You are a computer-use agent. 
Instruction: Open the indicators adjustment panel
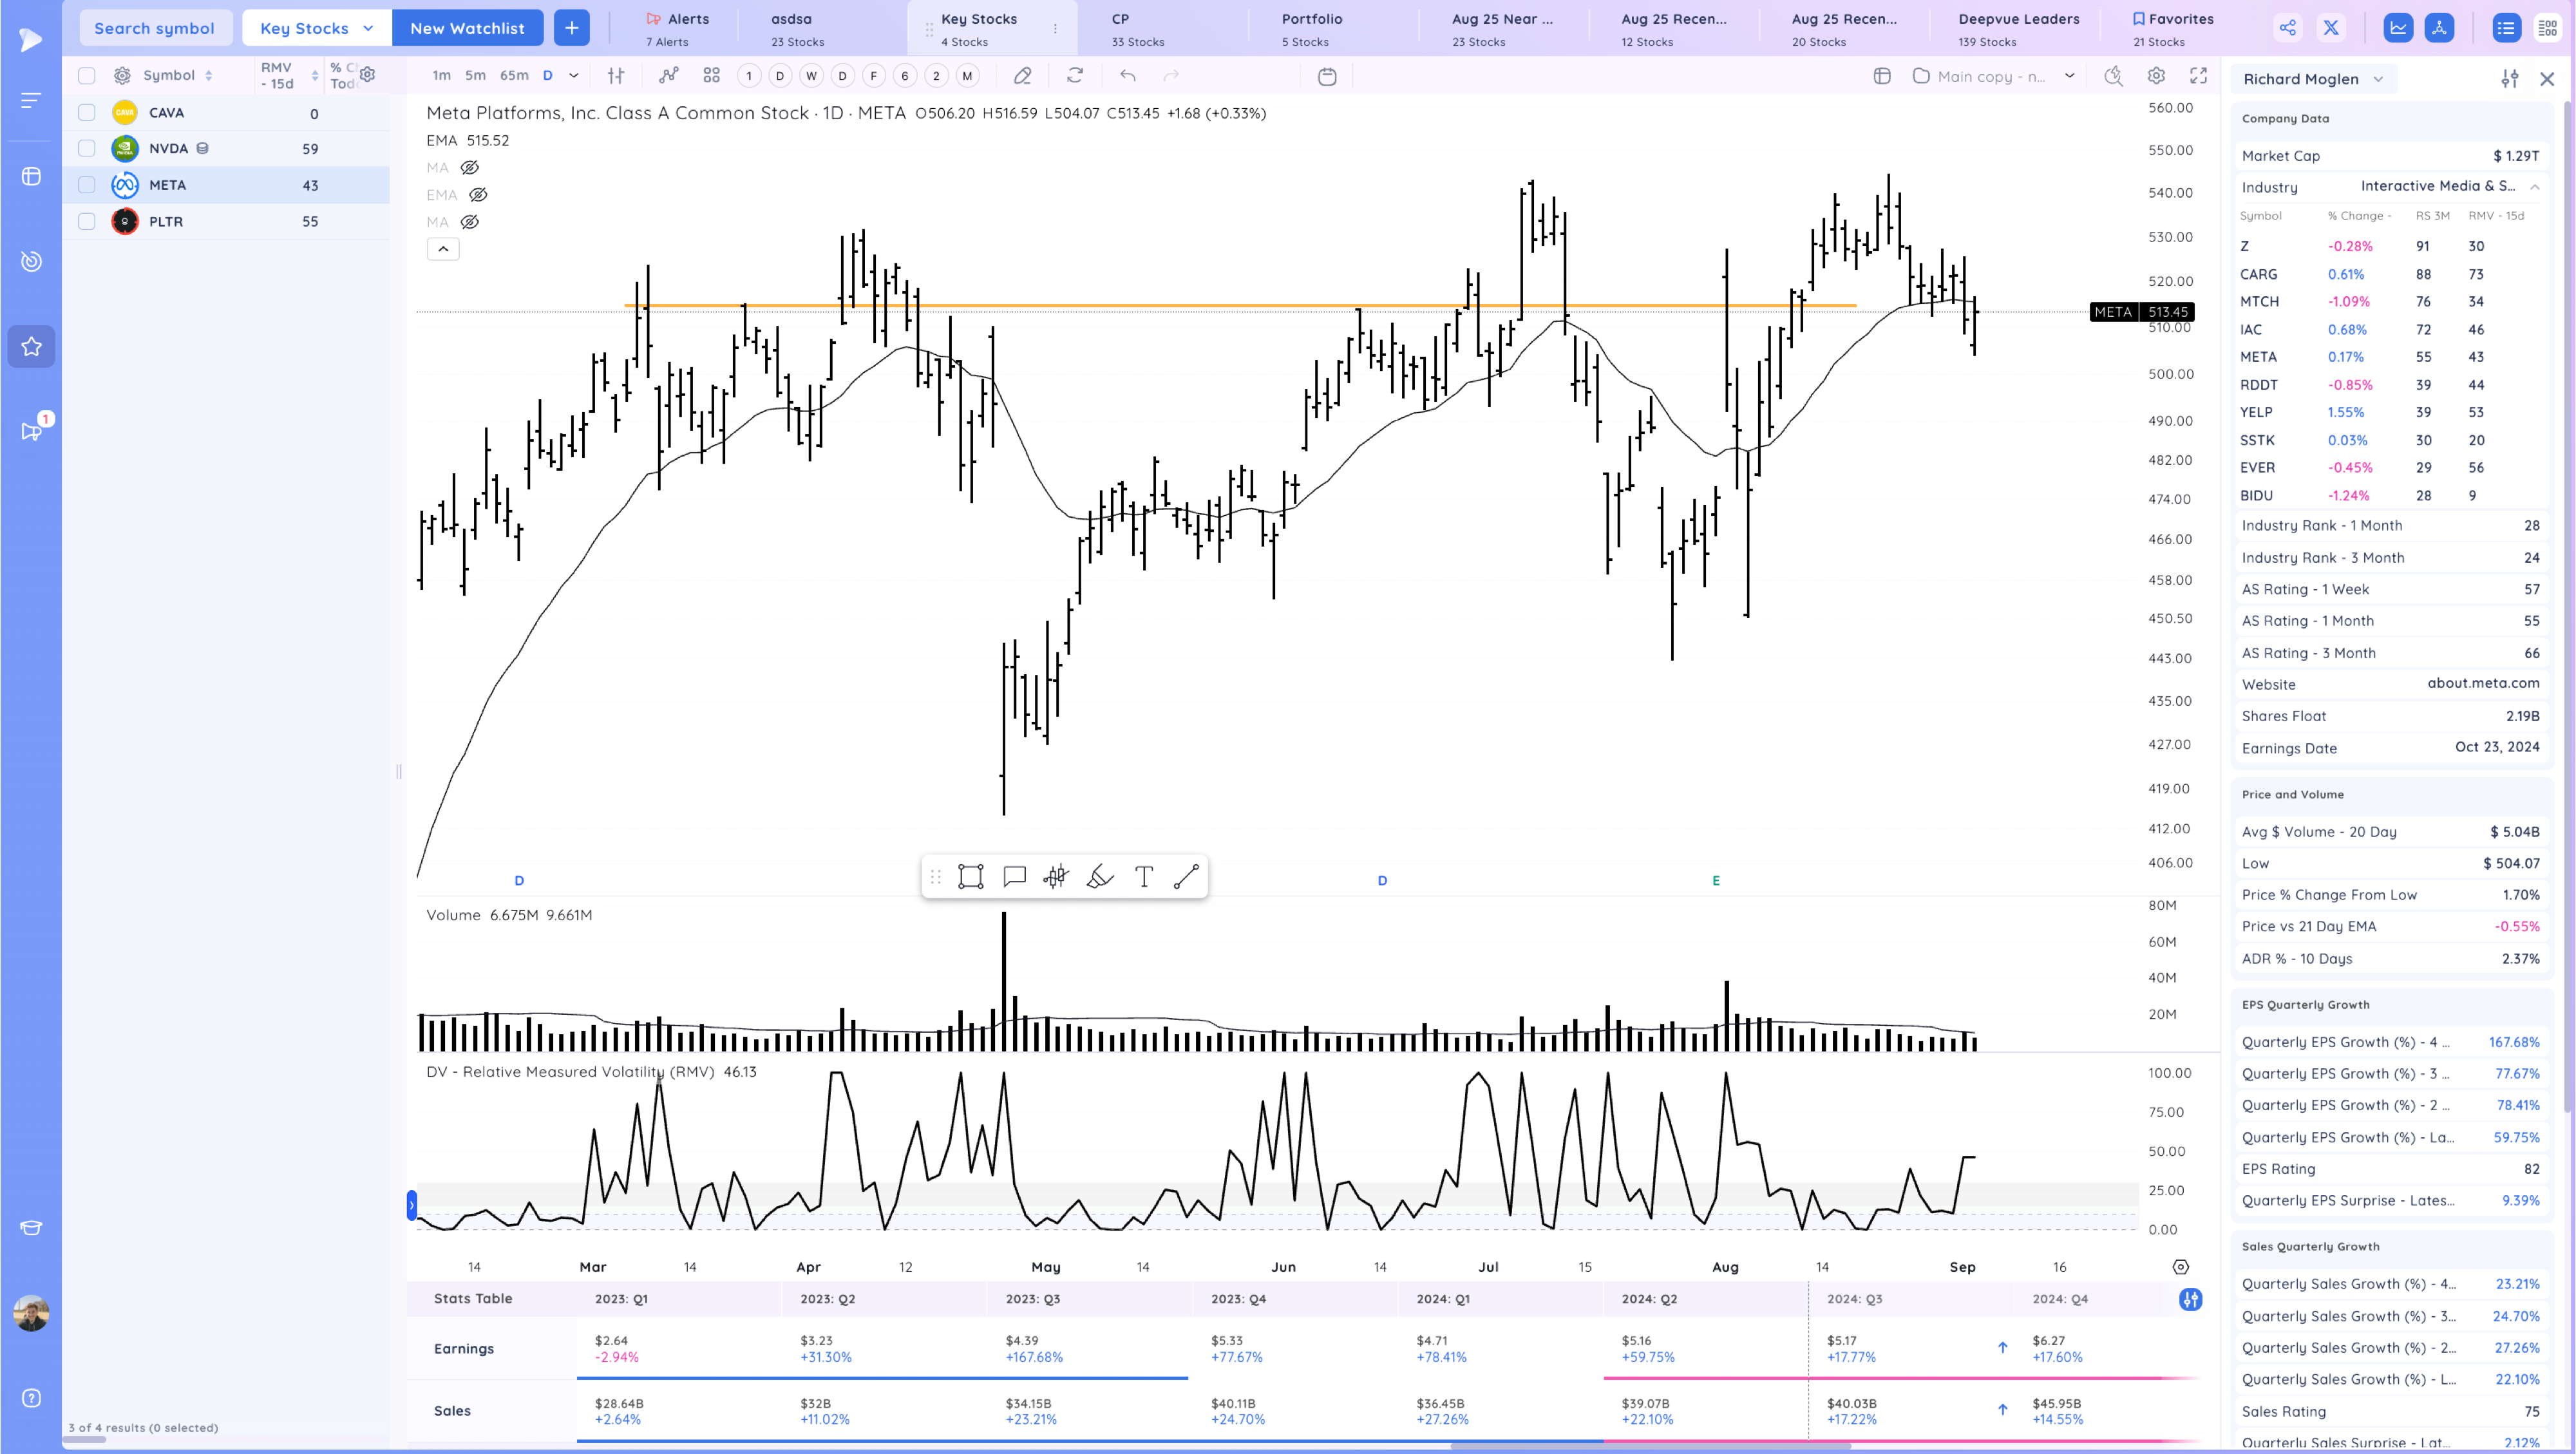[x=616, y=75]
